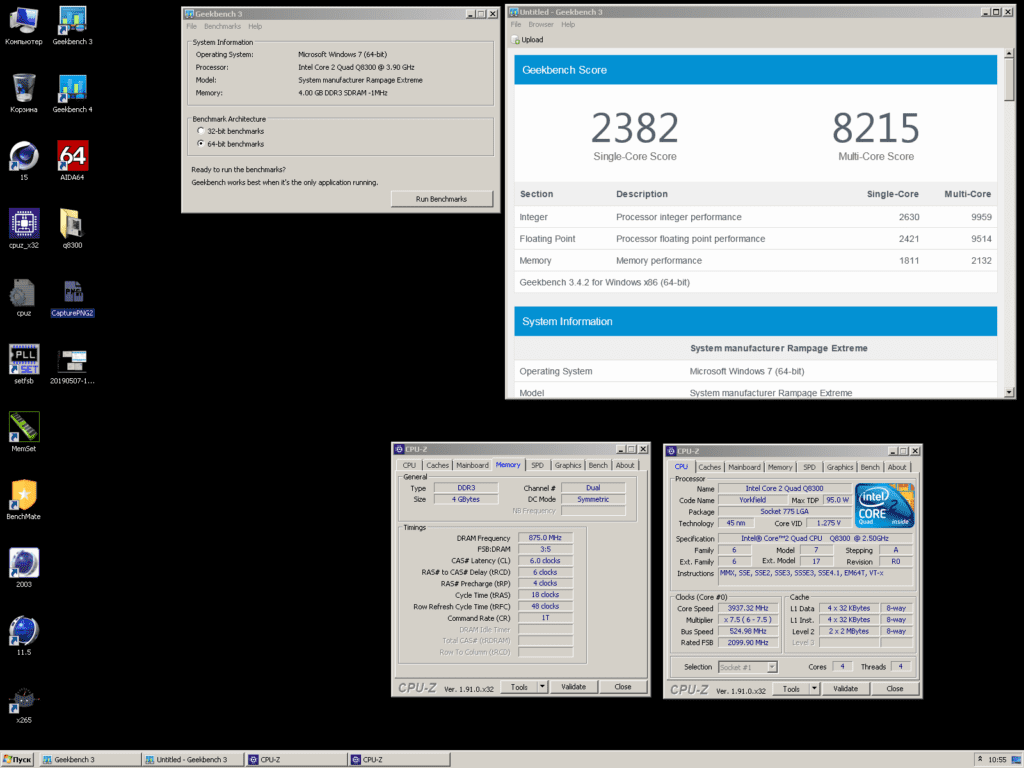Select the Core VID value 1.275 V
Screen dimensions: 1024x768
pos(829,523)
